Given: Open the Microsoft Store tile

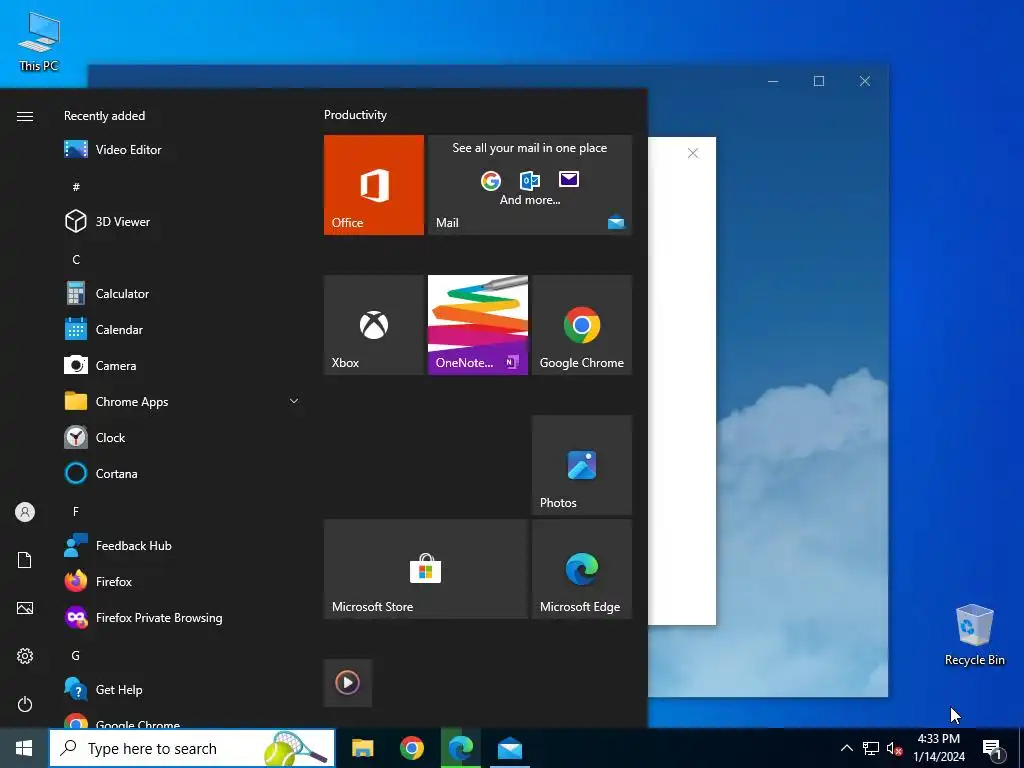Looking at the screenshot, I should 426,569.
